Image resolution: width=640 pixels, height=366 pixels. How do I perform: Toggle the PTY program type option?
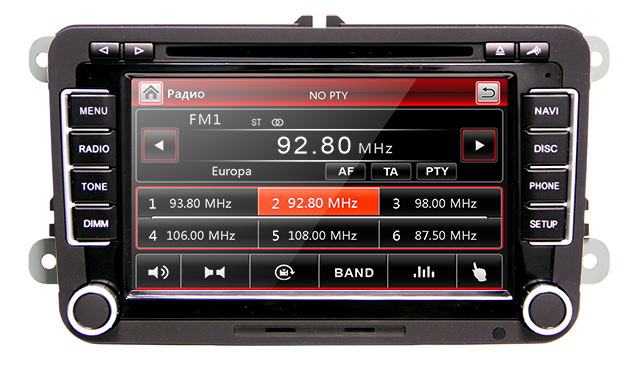[x=437, y=171]
